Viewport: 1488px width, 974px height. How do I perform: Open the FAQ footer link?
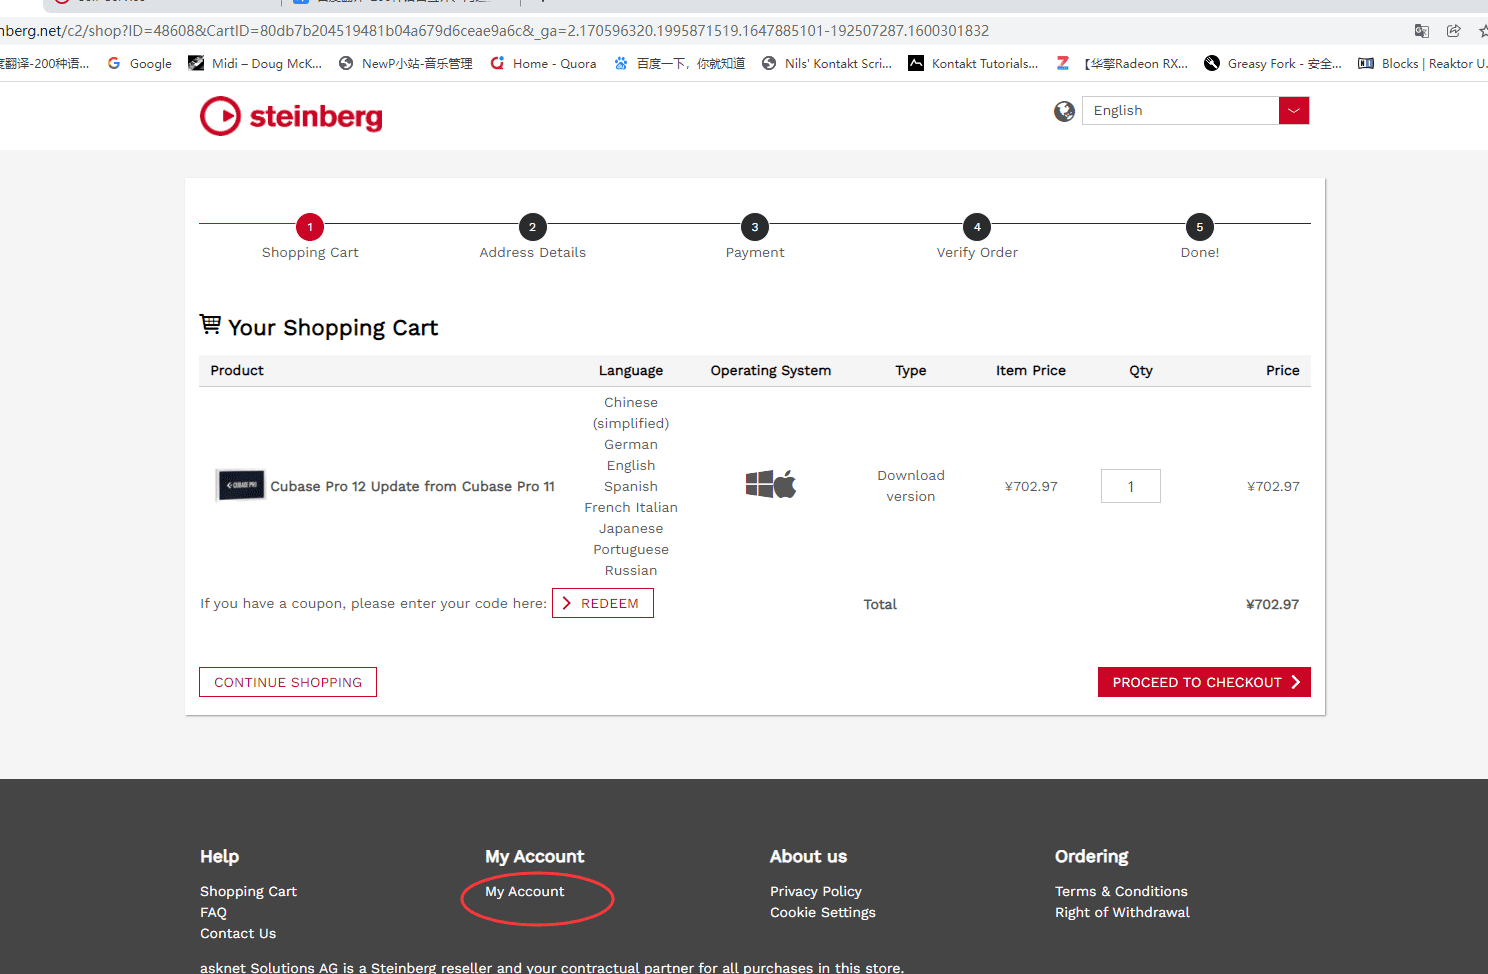point(213,912)
